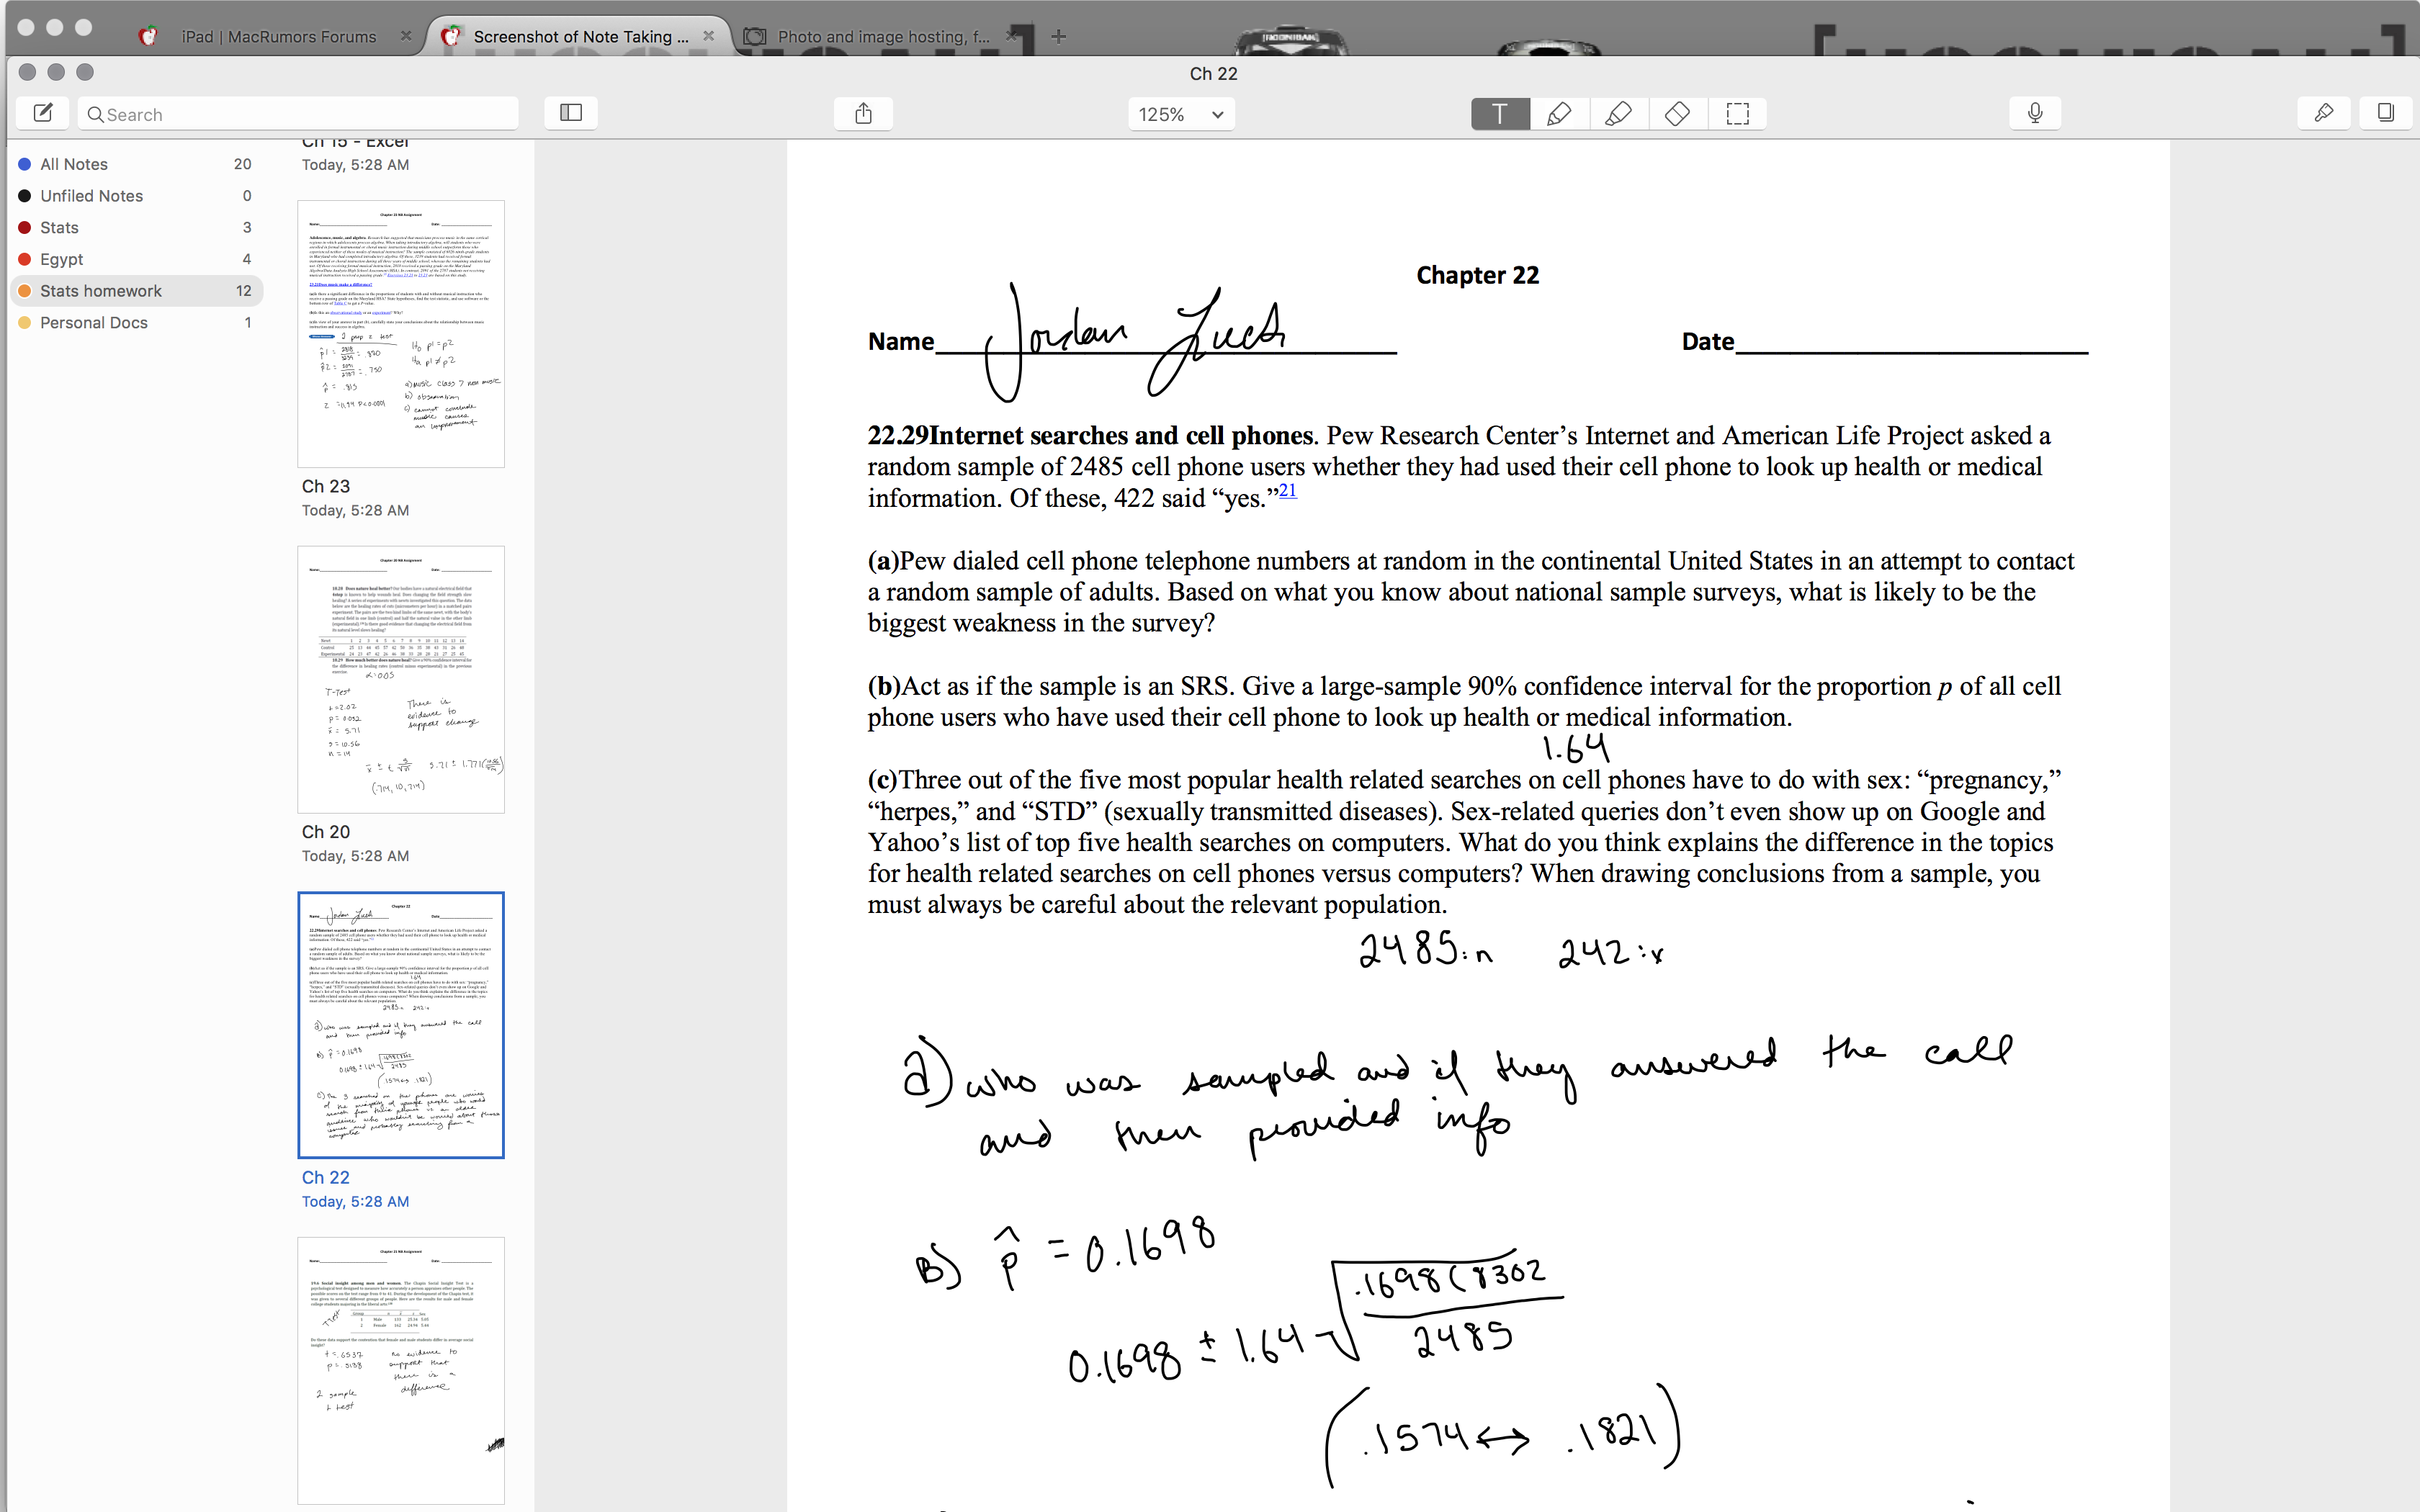2420x1512 pixels.
Task: Click the blue dot beside All Notes
Action: click(25, 164)
